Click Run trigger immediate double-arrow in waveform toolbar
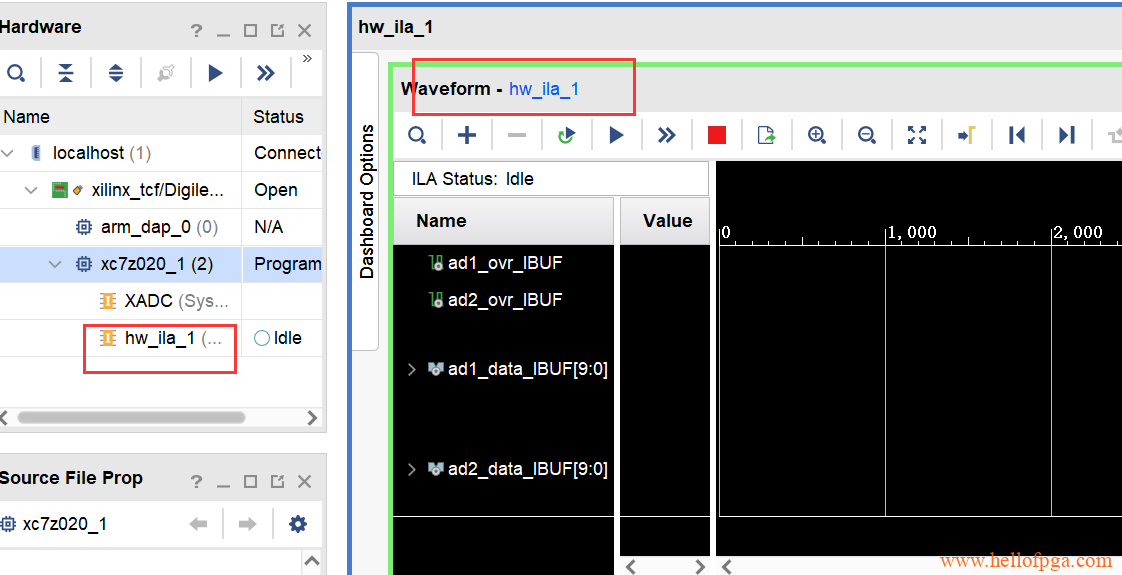The image size is (1122, 575). pos(666,135)
